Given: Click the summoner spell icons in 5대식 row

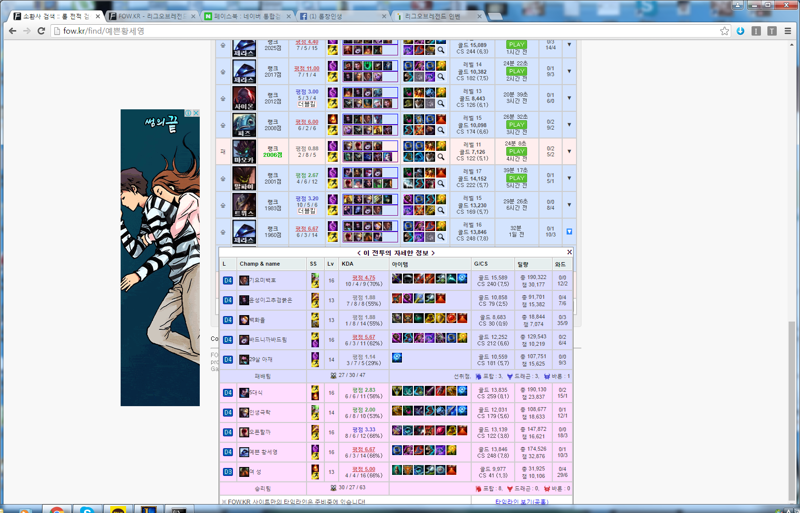Looking at the screenshot, I should point(315,393).
